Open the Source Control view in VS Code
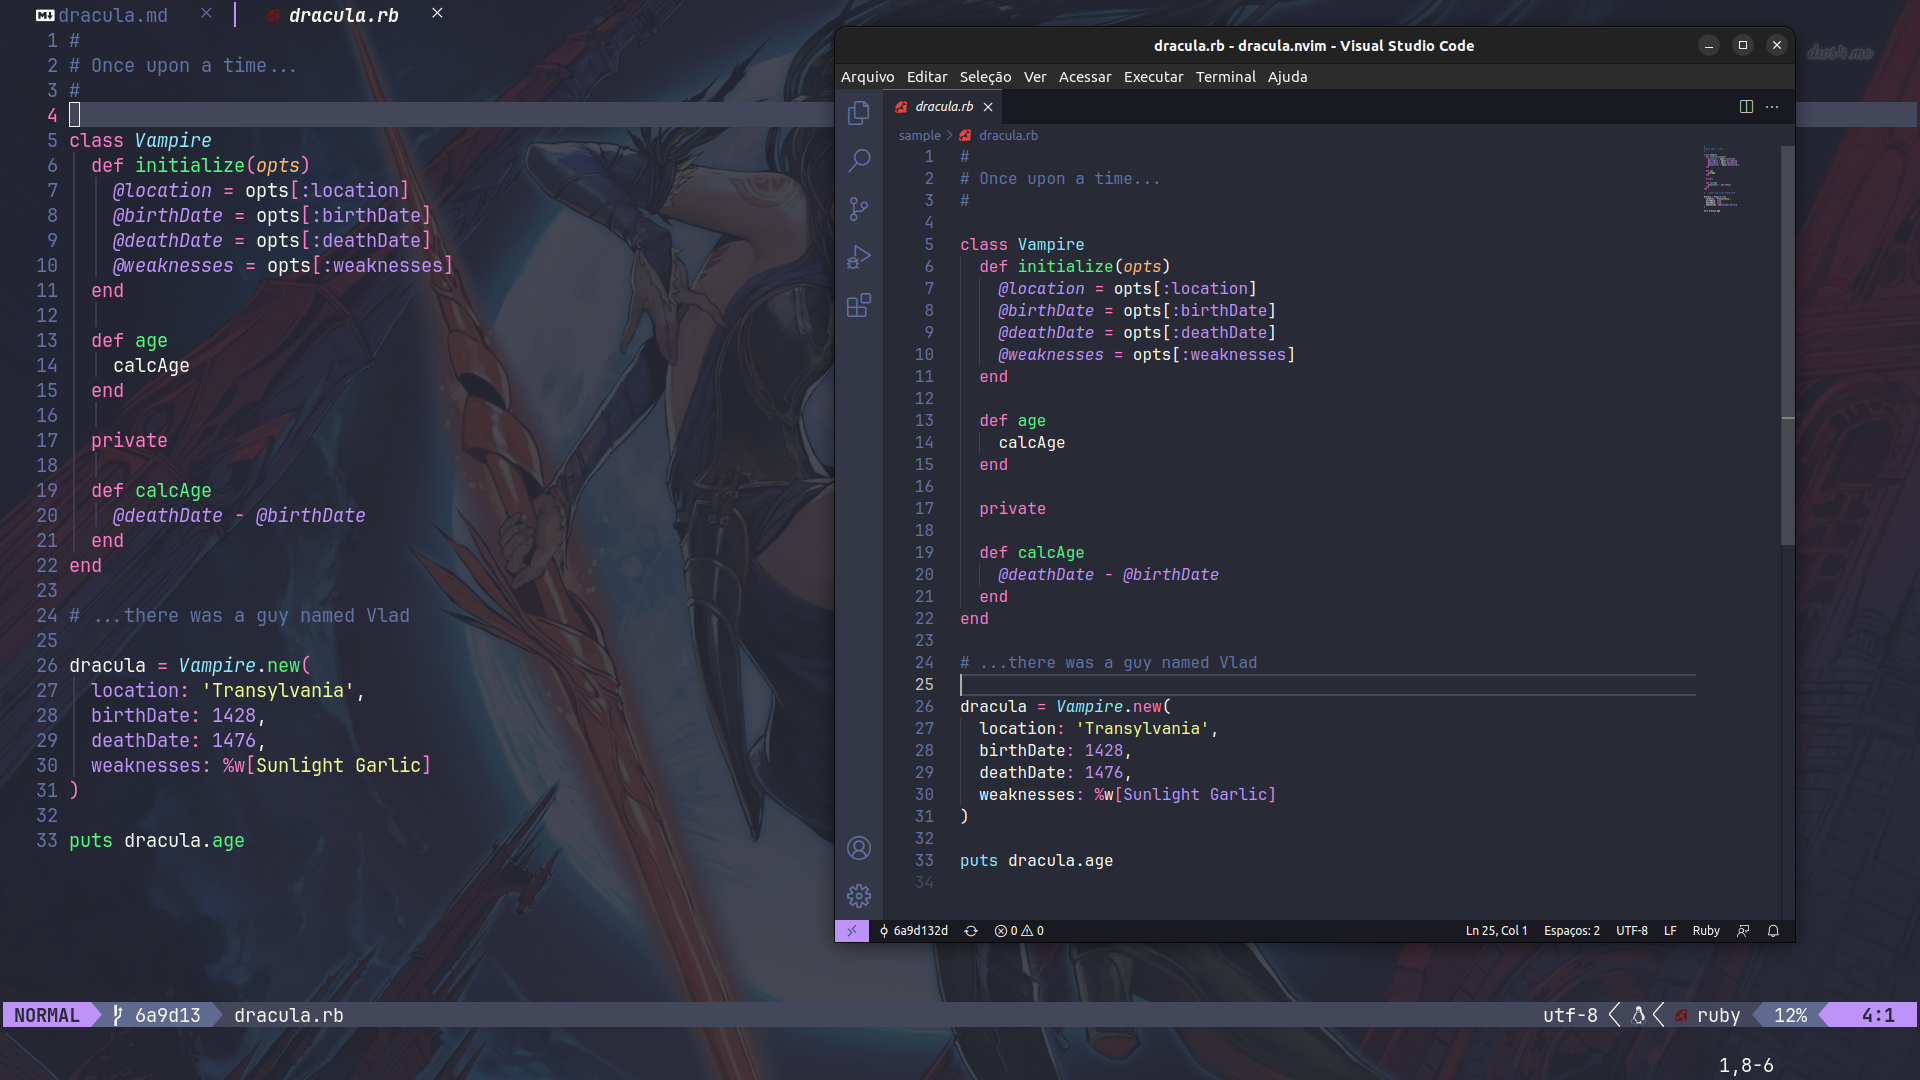The width and height of the screenshot is (1920, 1080). [858, 208]
